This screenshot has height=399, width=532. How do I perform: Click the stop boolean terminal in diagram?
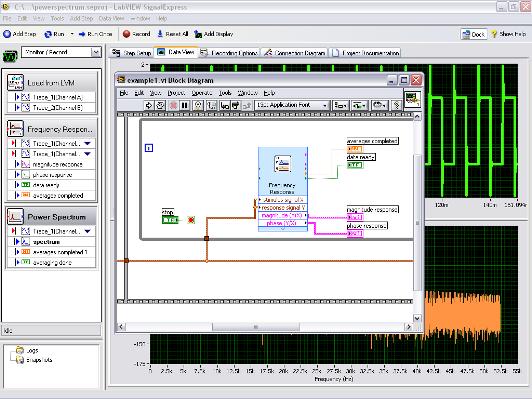tap(170, 220)
